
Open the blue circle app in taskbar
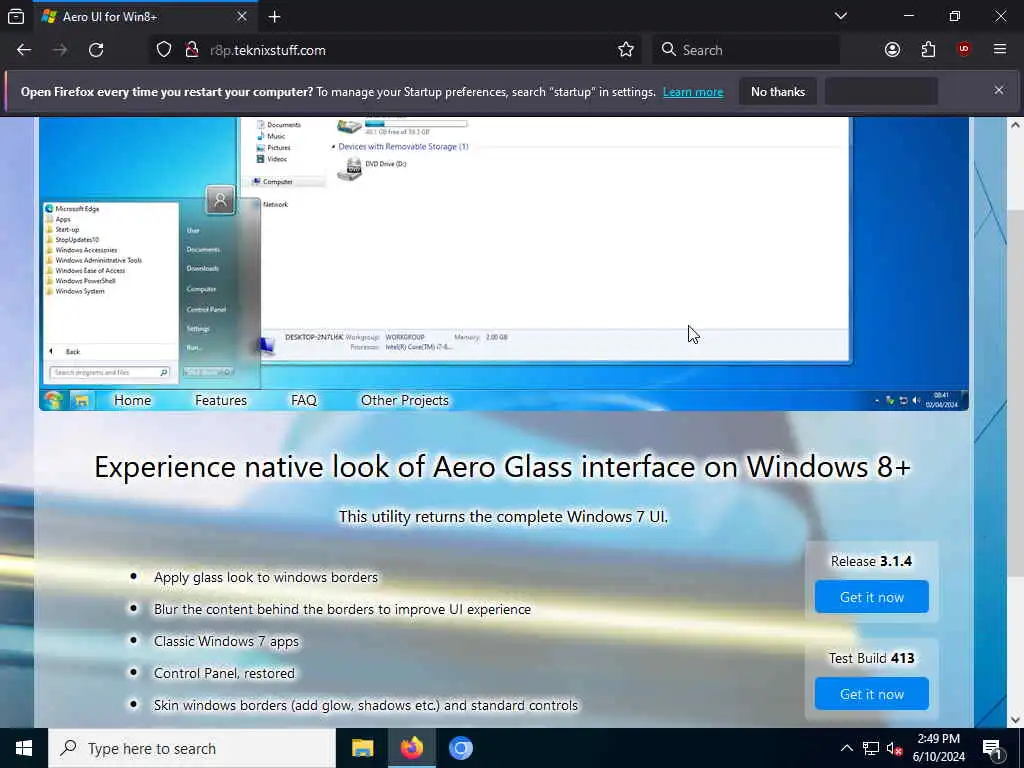tap(460, 748)
